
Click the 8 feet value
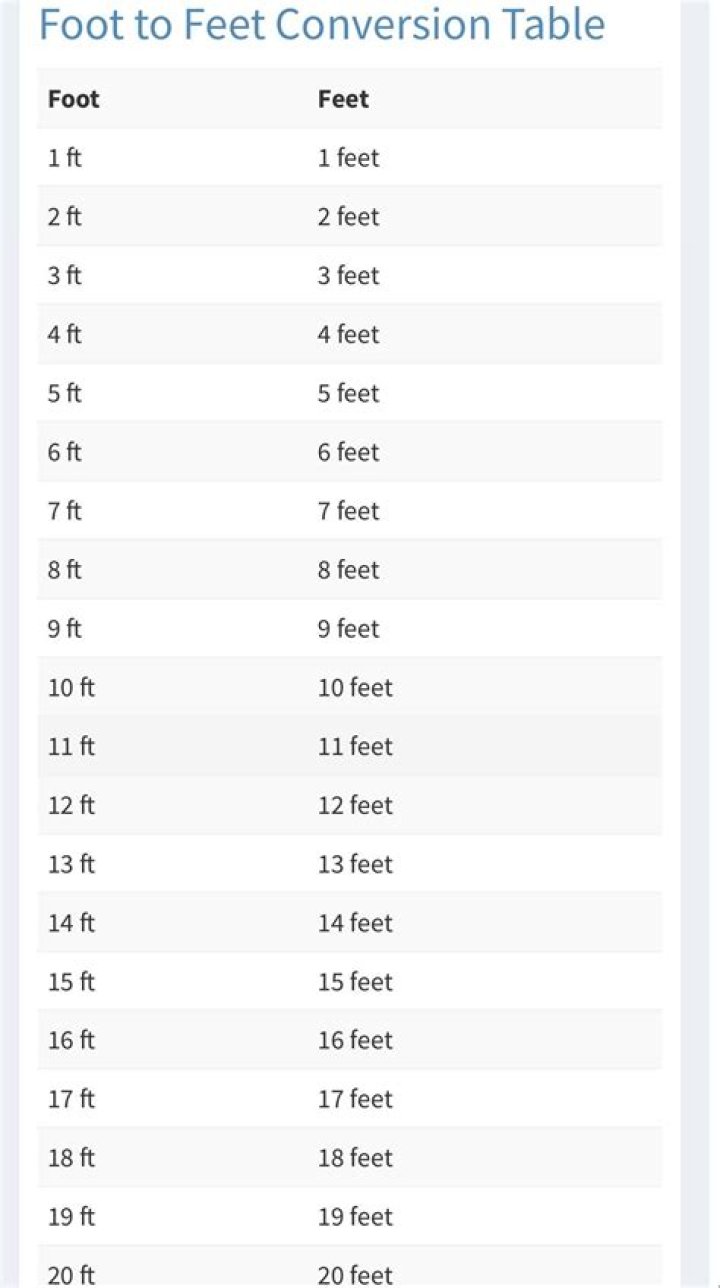coord(349,570)
